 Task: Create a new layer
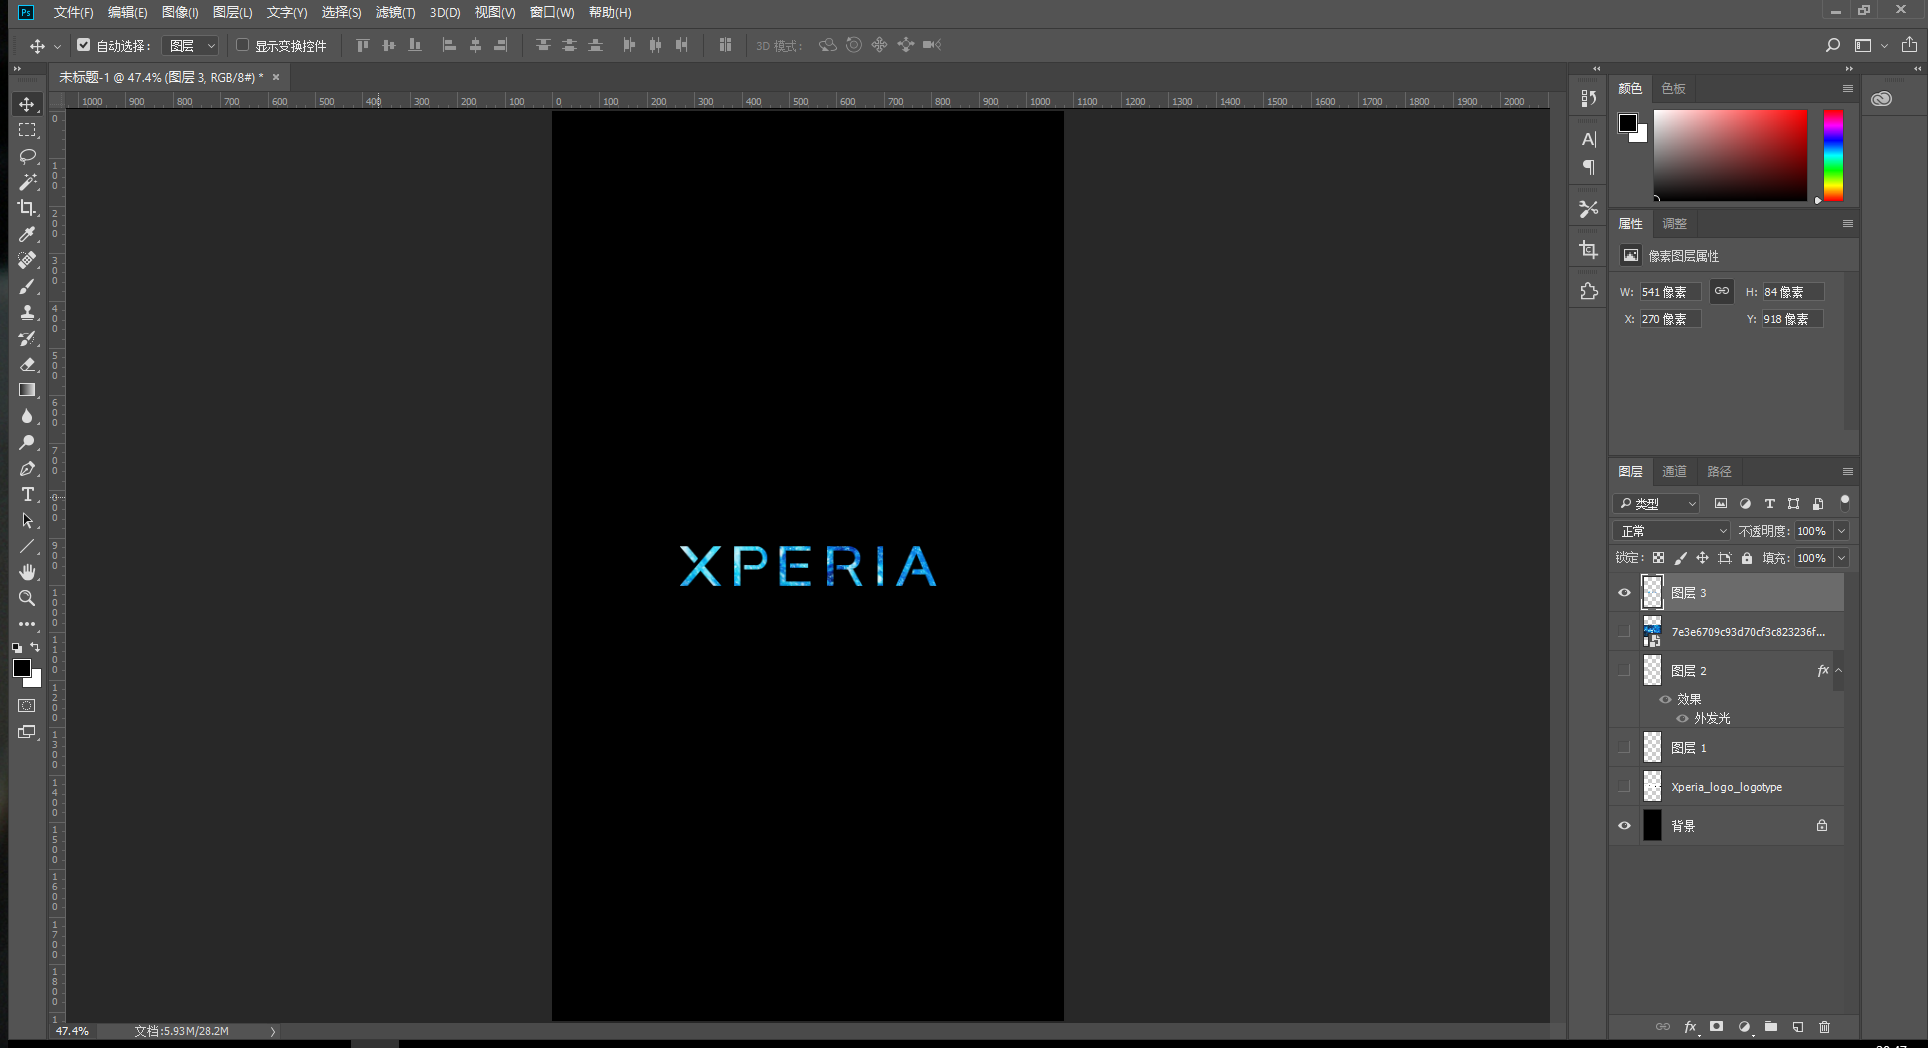coord(1798,1027)
